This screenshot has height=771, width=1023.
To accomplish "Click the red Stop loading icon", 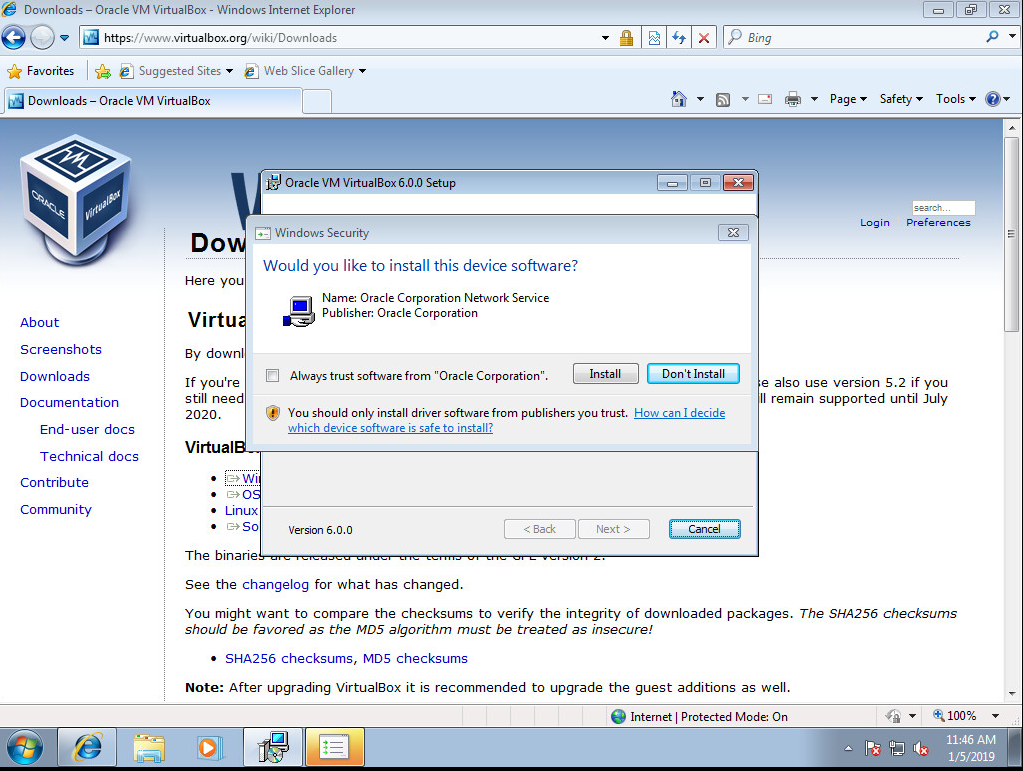I will point(704,38).
